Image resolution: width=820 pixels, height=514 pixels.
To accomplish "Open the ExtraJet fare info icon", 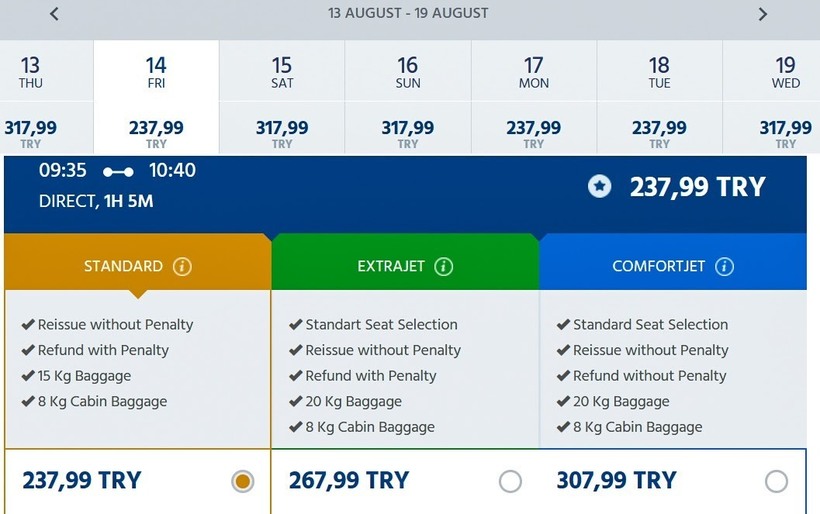I will (x=444, y=266).
